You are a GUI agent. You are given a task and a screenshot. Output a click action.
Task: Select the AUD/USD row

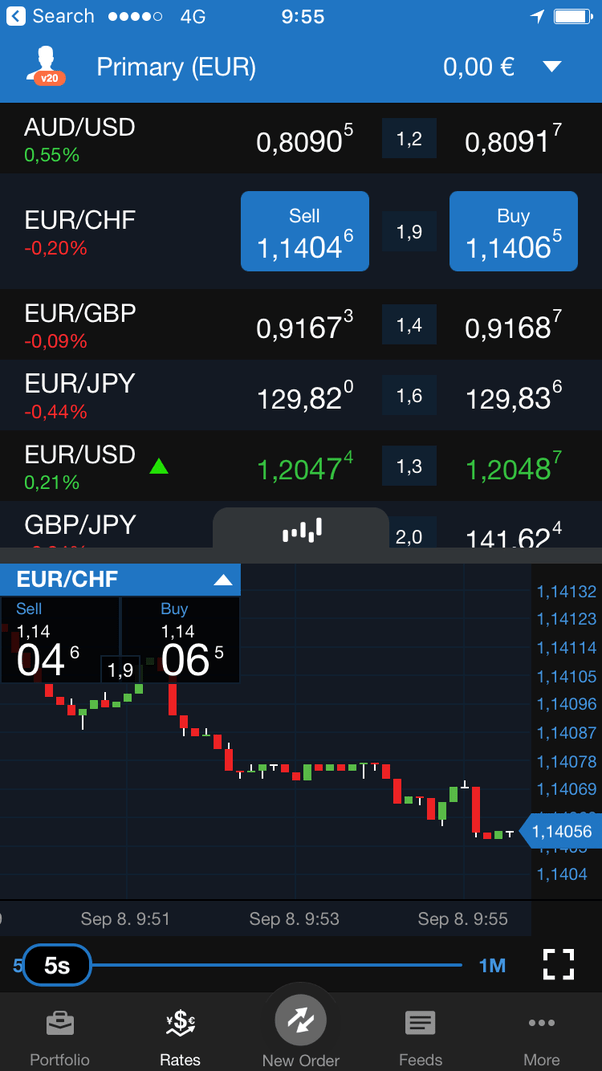pyautogui.click(x=301, y=139)
